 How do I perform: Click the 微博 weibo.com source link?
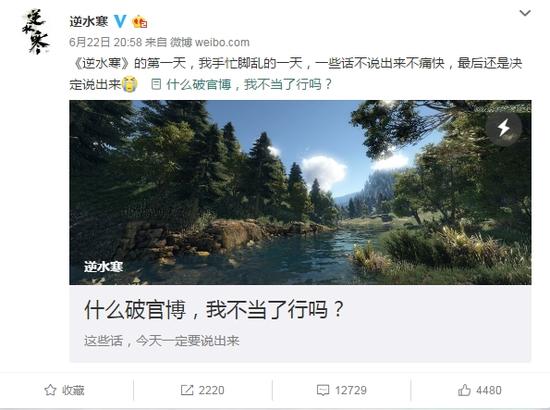pos(209,42)
